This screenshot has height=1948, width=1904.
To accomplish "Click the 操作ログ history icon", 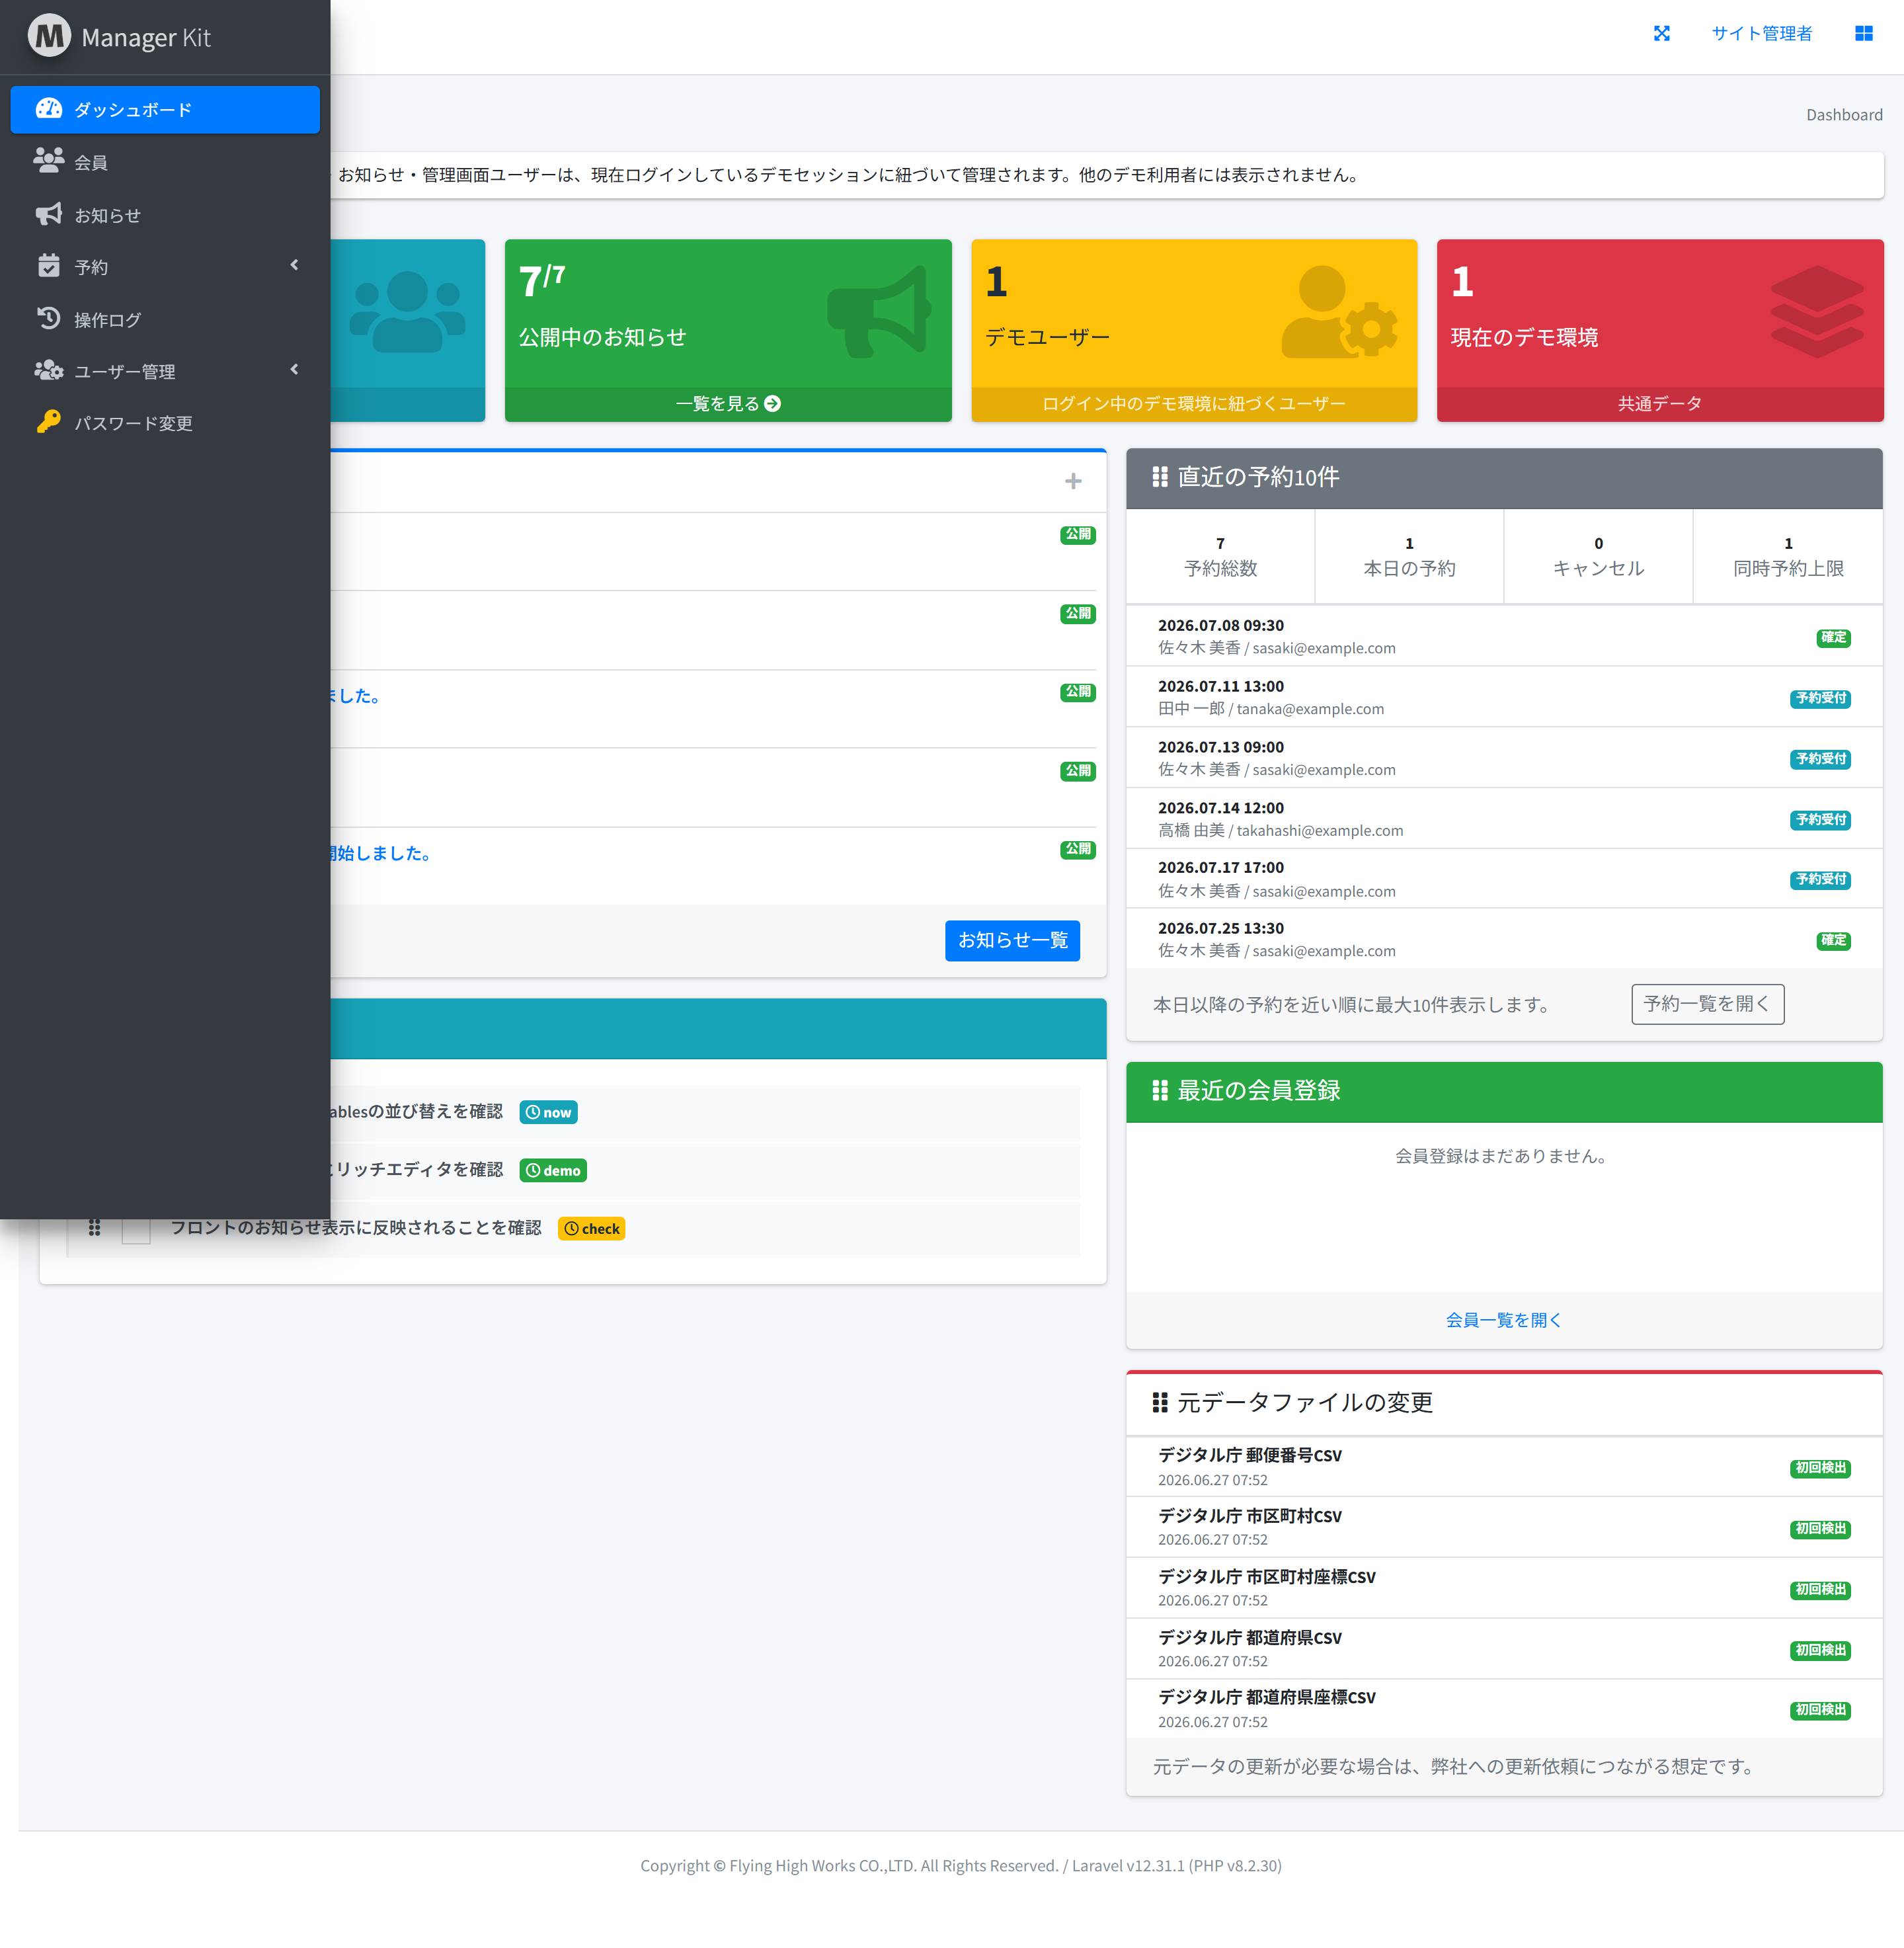I will click(x=48, y=318).
